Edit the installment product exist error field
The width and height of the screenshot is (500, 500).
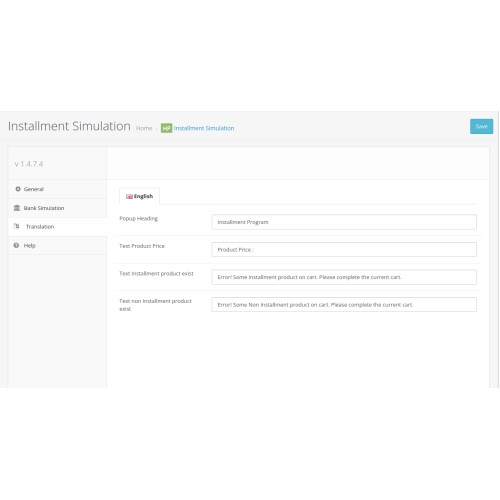pos(344,277)
